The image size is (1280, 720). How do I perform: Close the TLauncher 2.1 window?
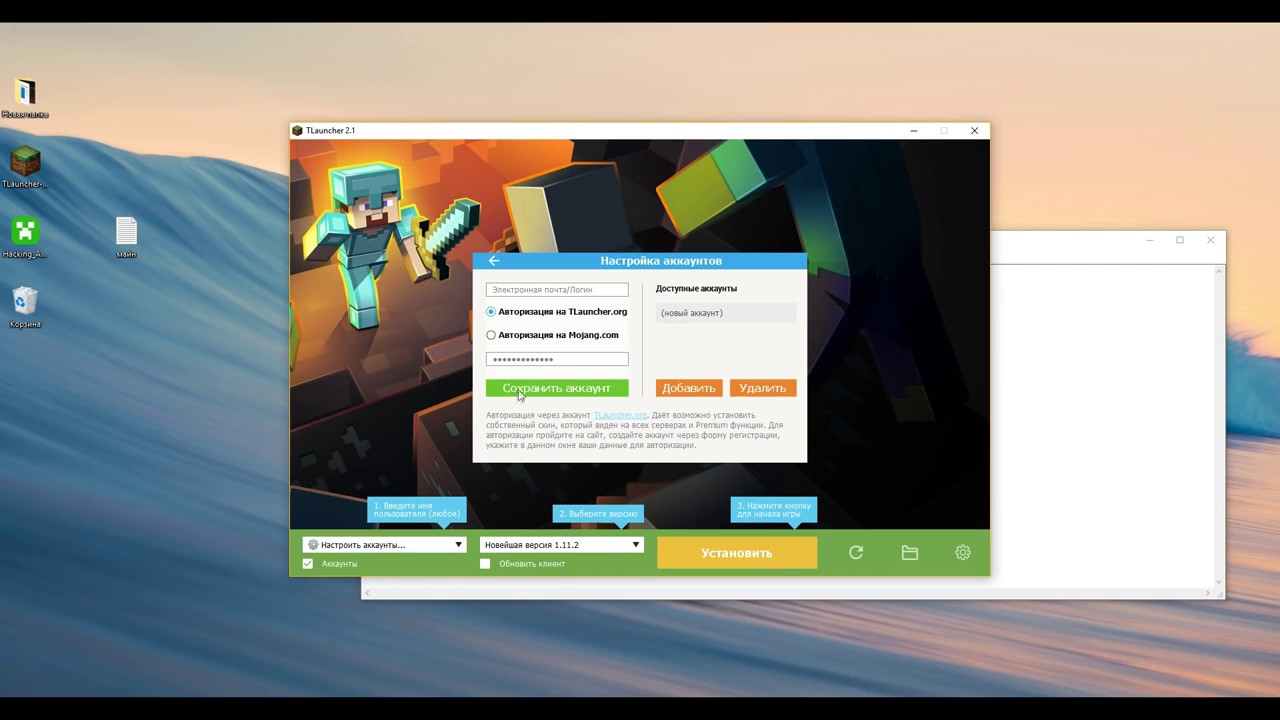click(x=974, y=130)
